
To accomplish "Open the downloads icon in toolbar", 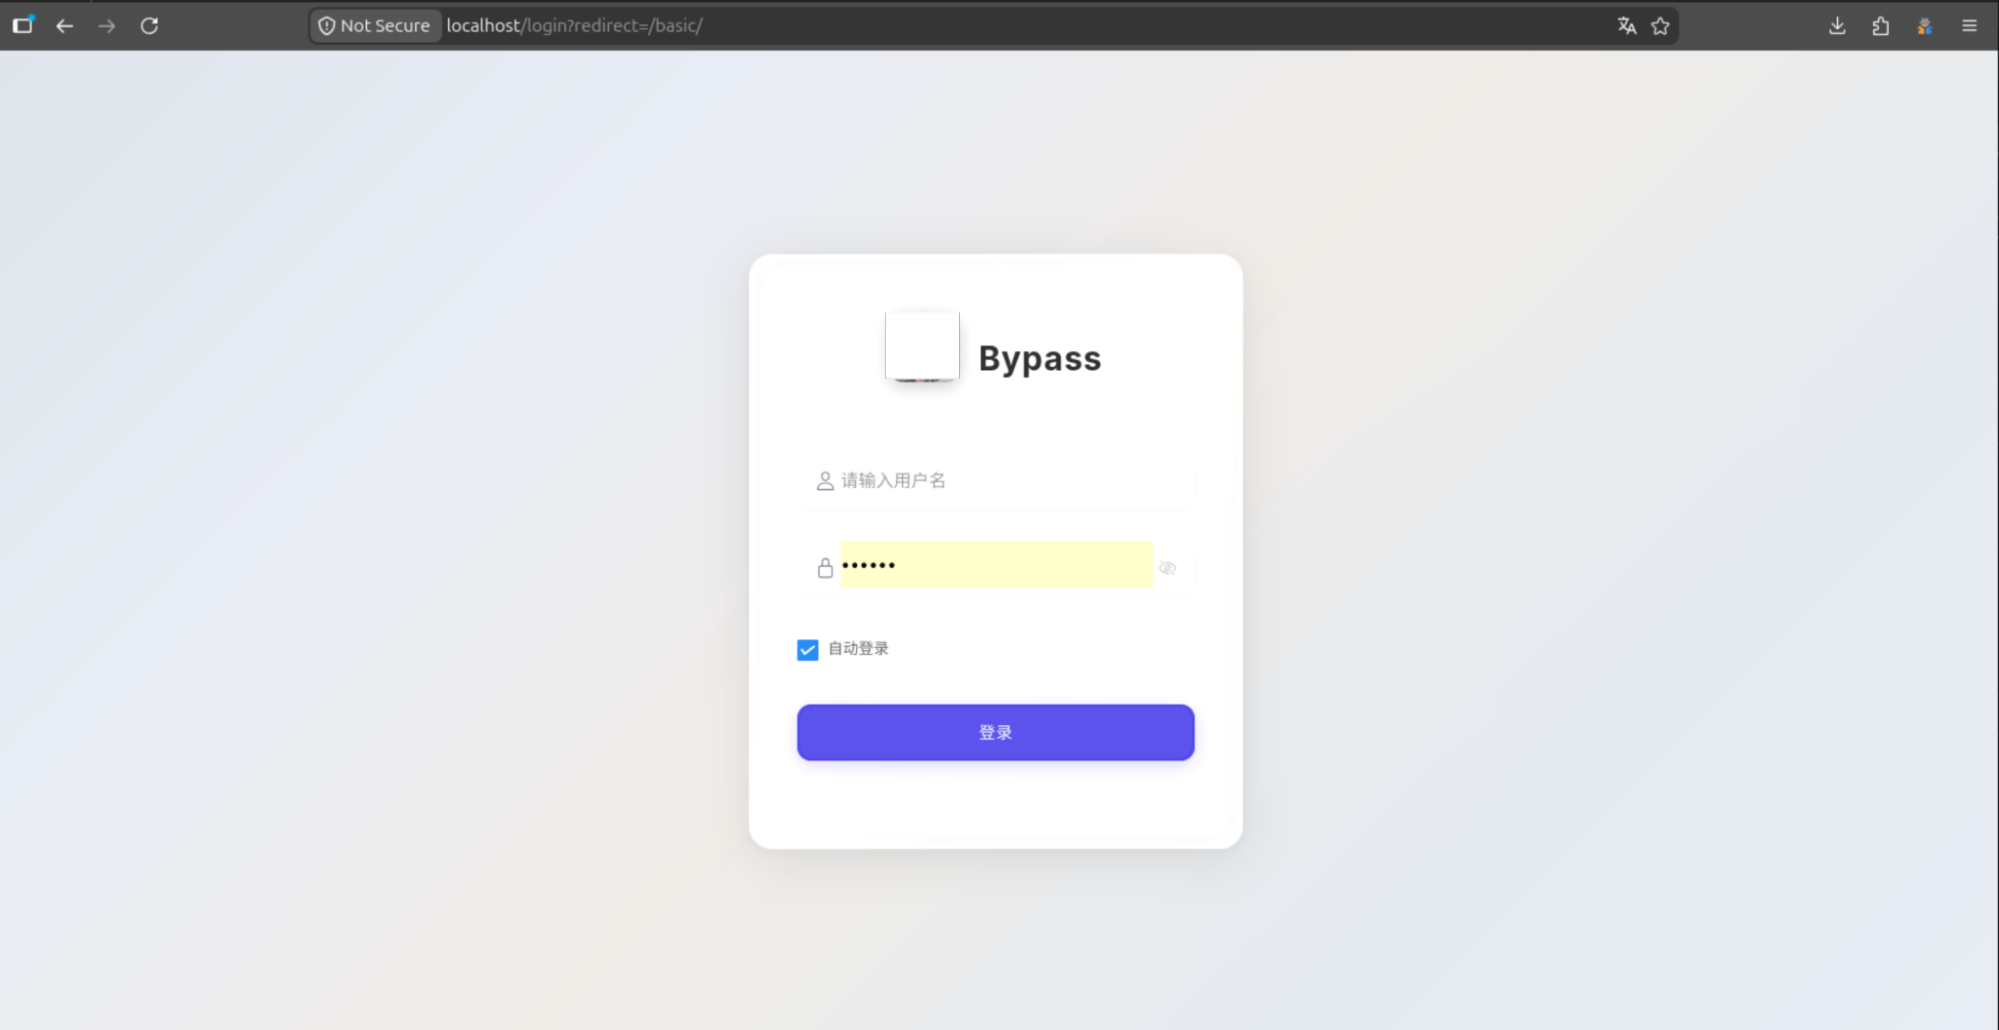I will 1837,26.
